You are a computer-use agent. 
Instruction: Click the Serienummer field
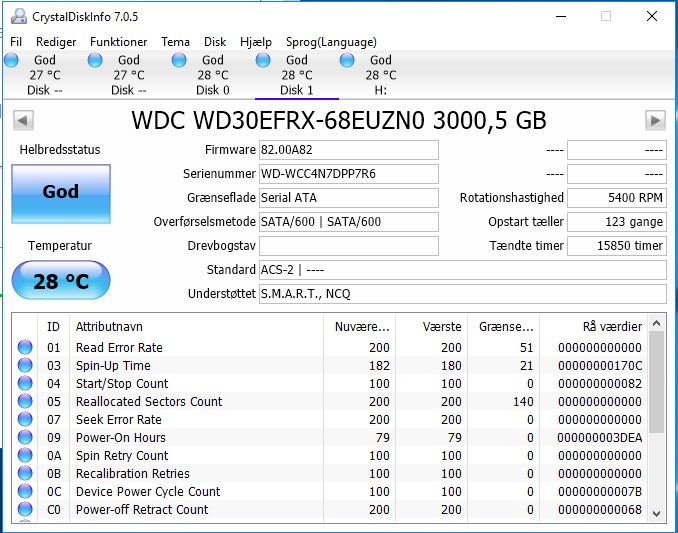[x=349, y=174]
